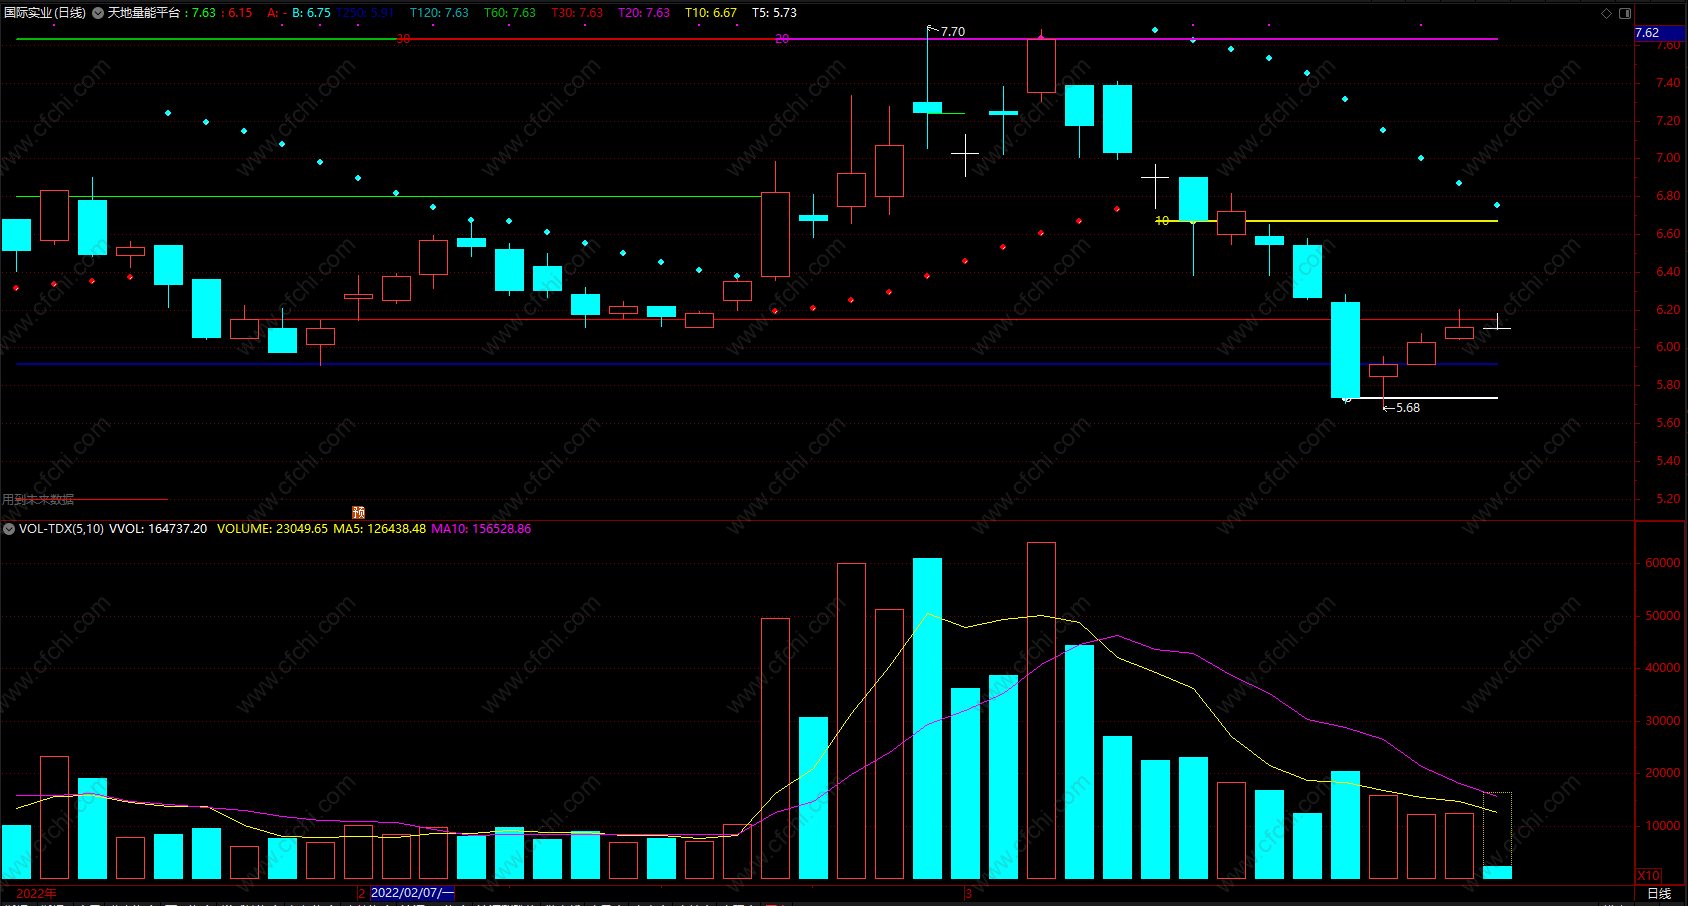This screenshot has width=1688, height=906.
Task: Click the T120: 7.63 indicator value
Action: click(x=439, y=13)
